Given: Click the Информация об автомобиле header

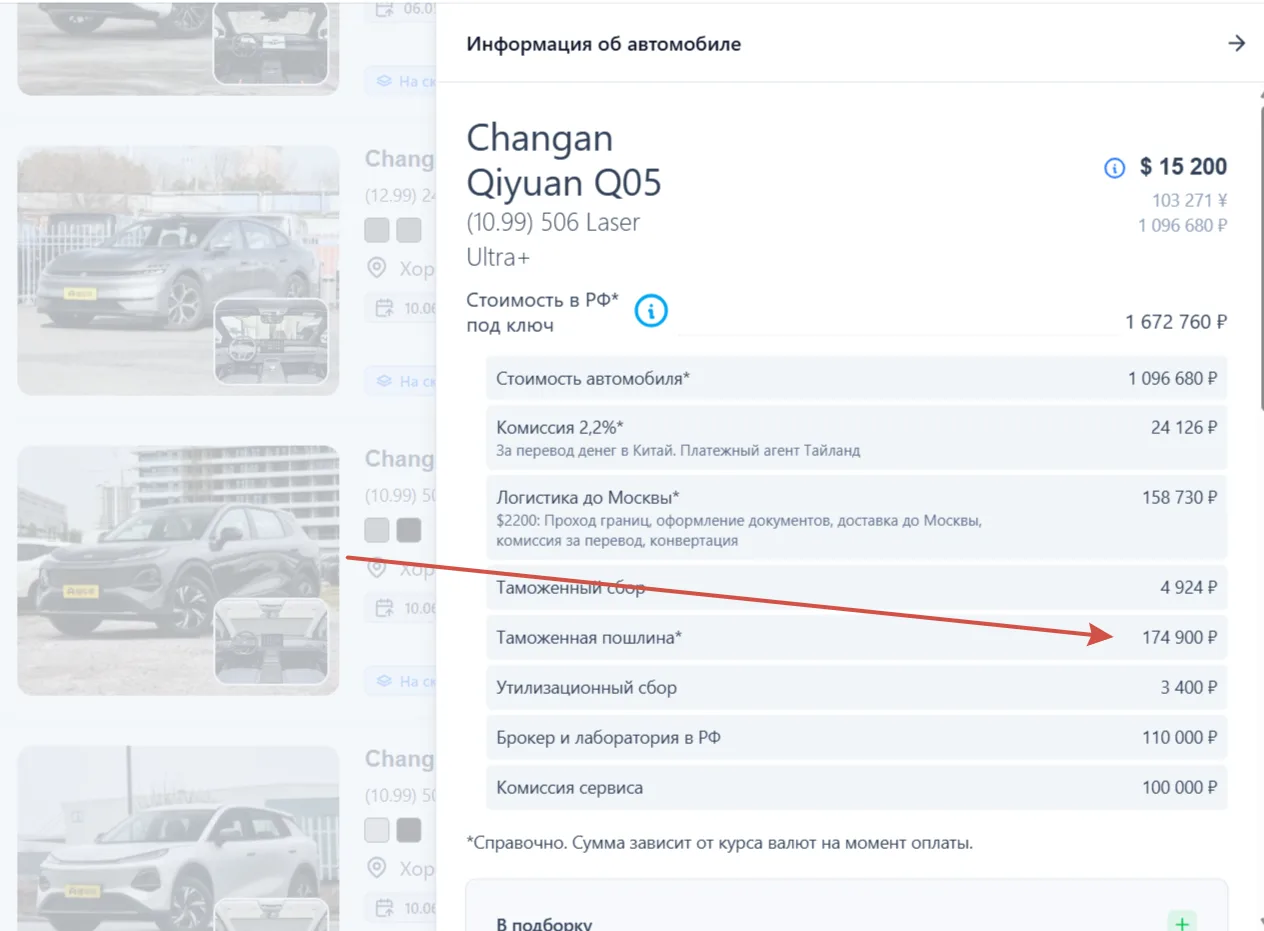Looking at the screenshot, I should (x=604, y=44).
